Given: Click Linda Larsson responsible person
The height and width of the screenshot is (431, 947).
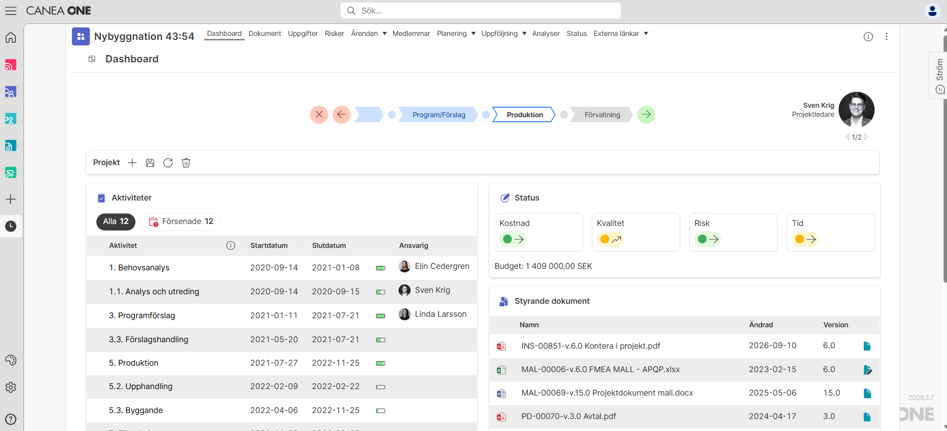Looking at the screenshot, I should [432, 314].
